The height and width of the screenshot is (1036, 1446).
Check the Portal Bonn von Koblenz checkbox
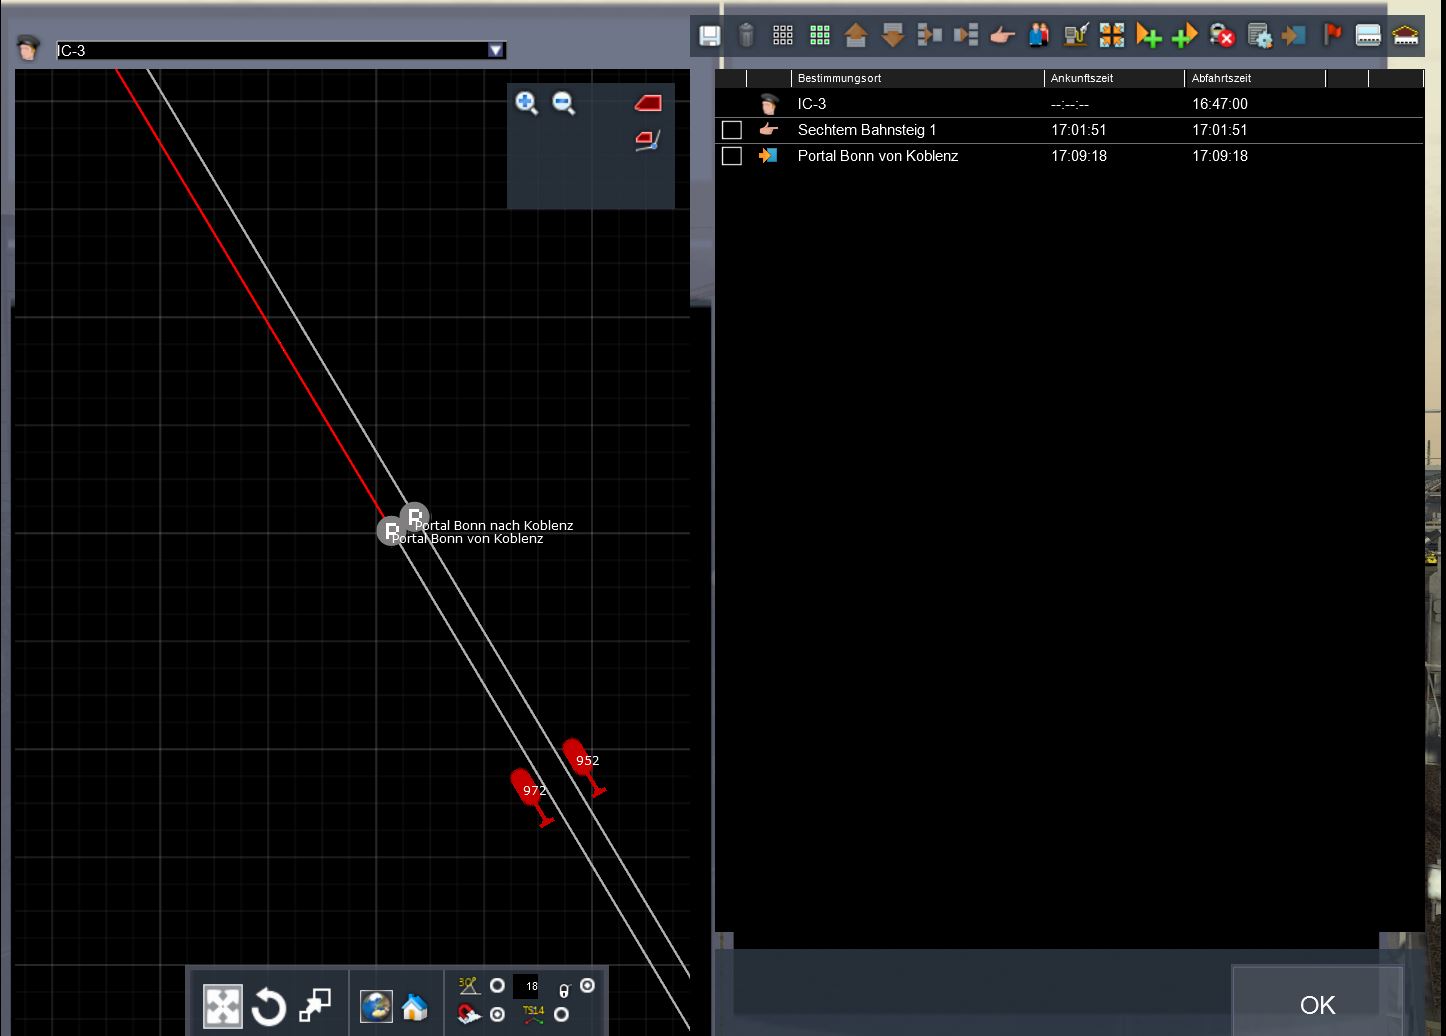coord(732,156)
